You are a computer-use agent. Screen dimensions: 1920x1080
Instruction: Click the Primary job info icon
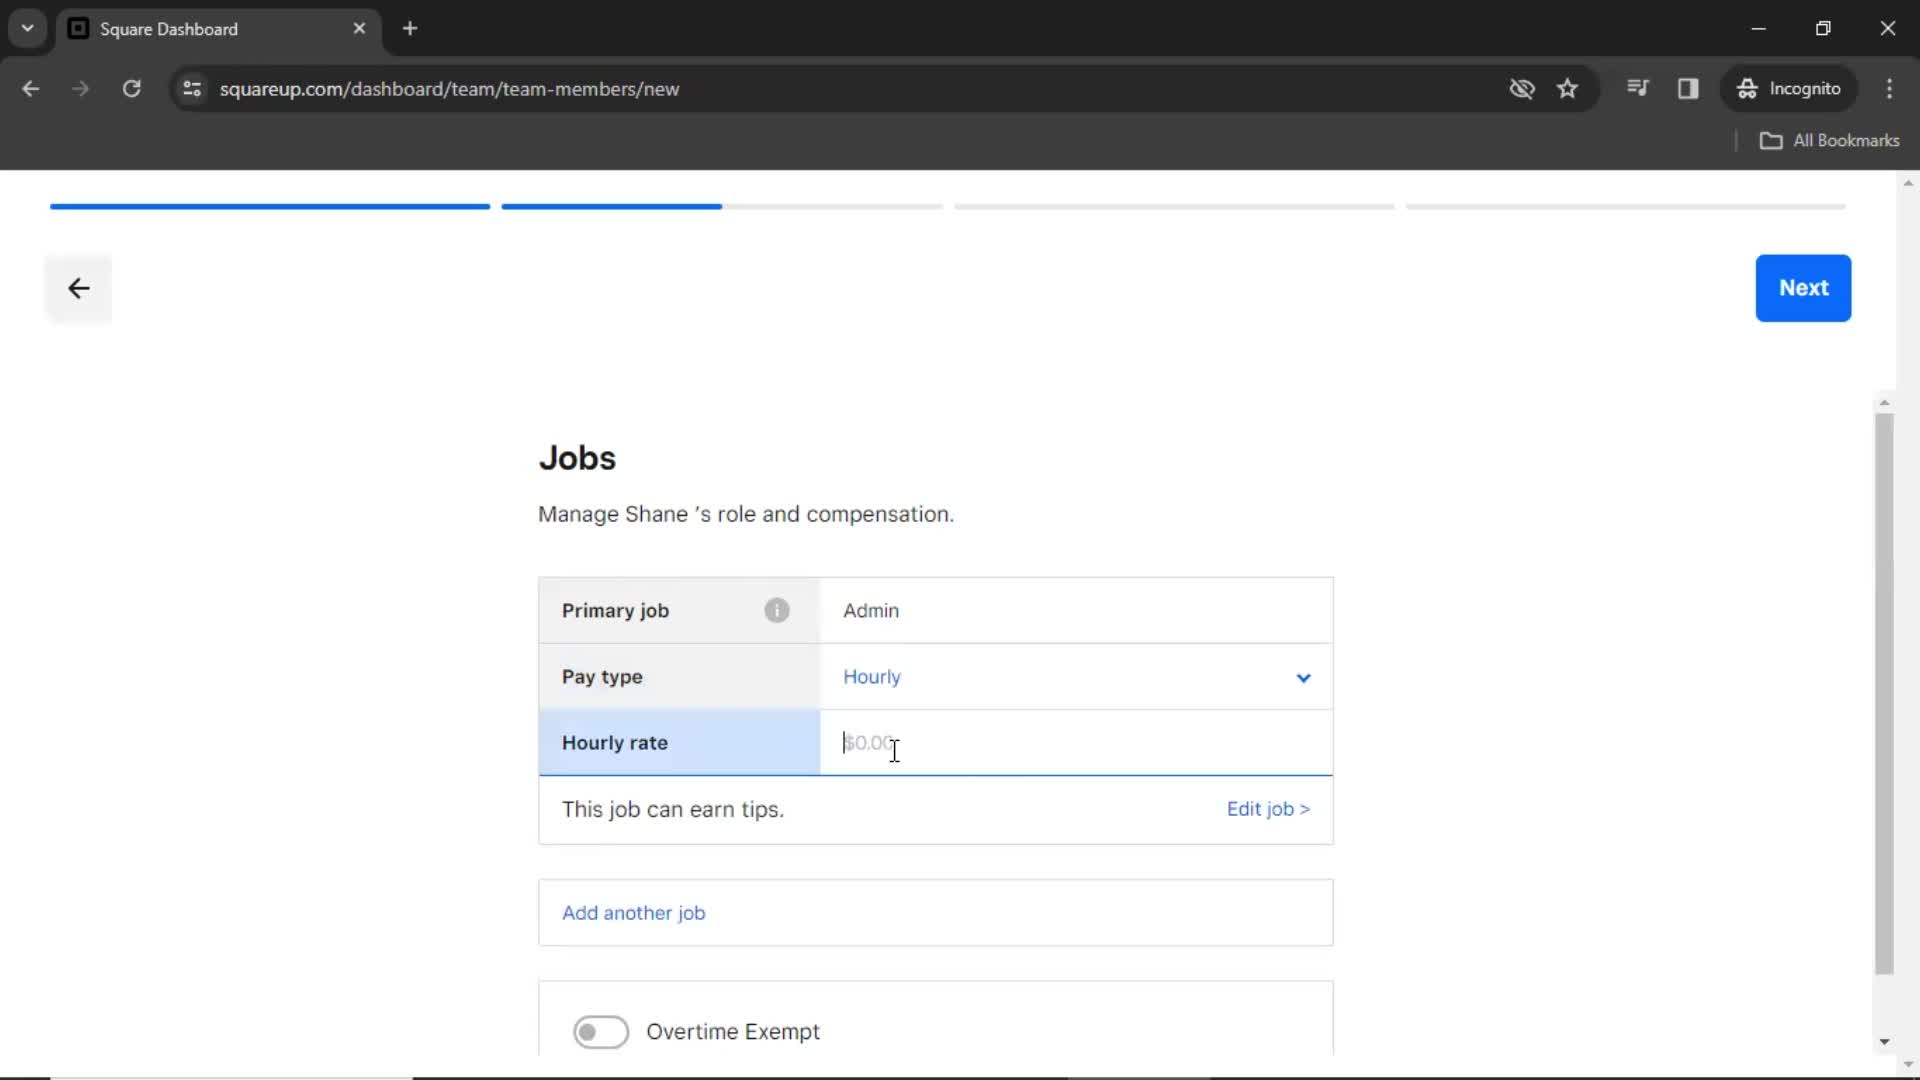pyautogui.click(x=777, y=611)
